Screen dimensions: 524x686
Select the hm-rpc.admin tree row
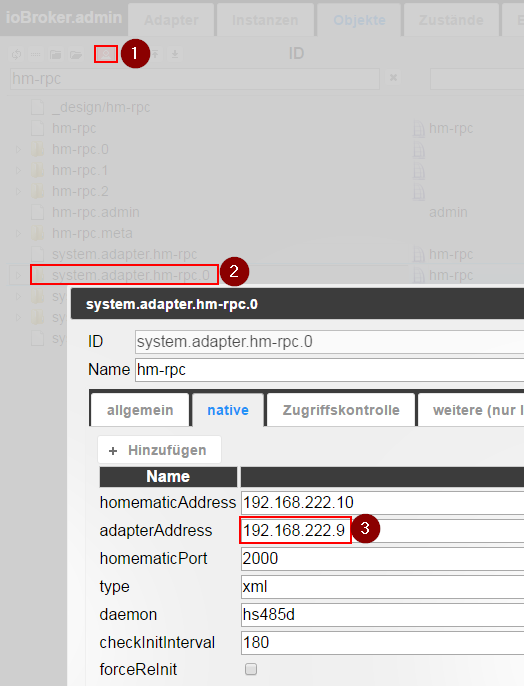(95, 212)
